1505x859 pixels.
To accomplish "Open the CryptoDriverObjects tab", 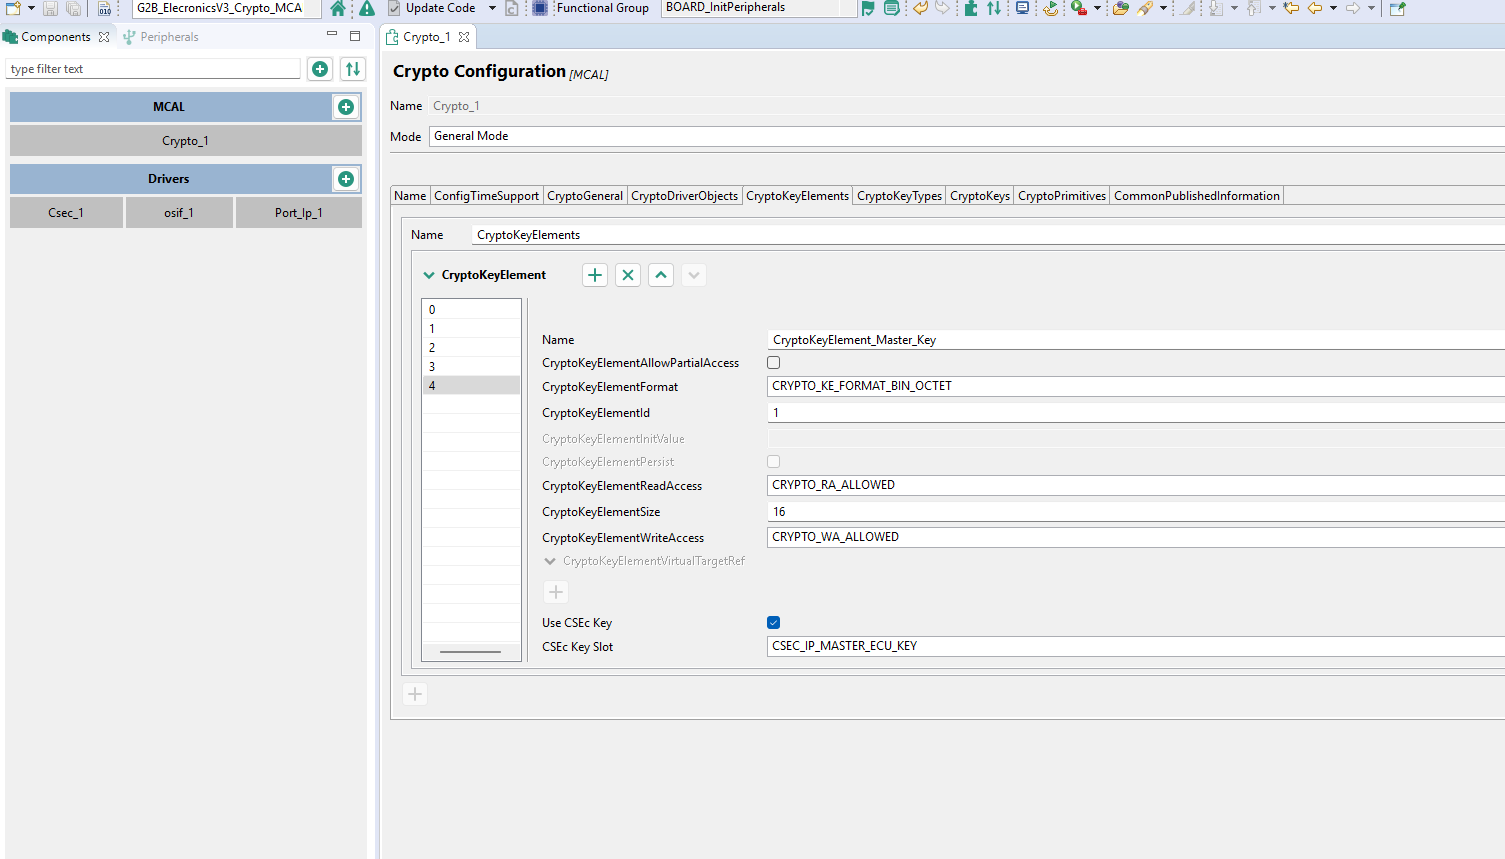I will pos(684,195).
